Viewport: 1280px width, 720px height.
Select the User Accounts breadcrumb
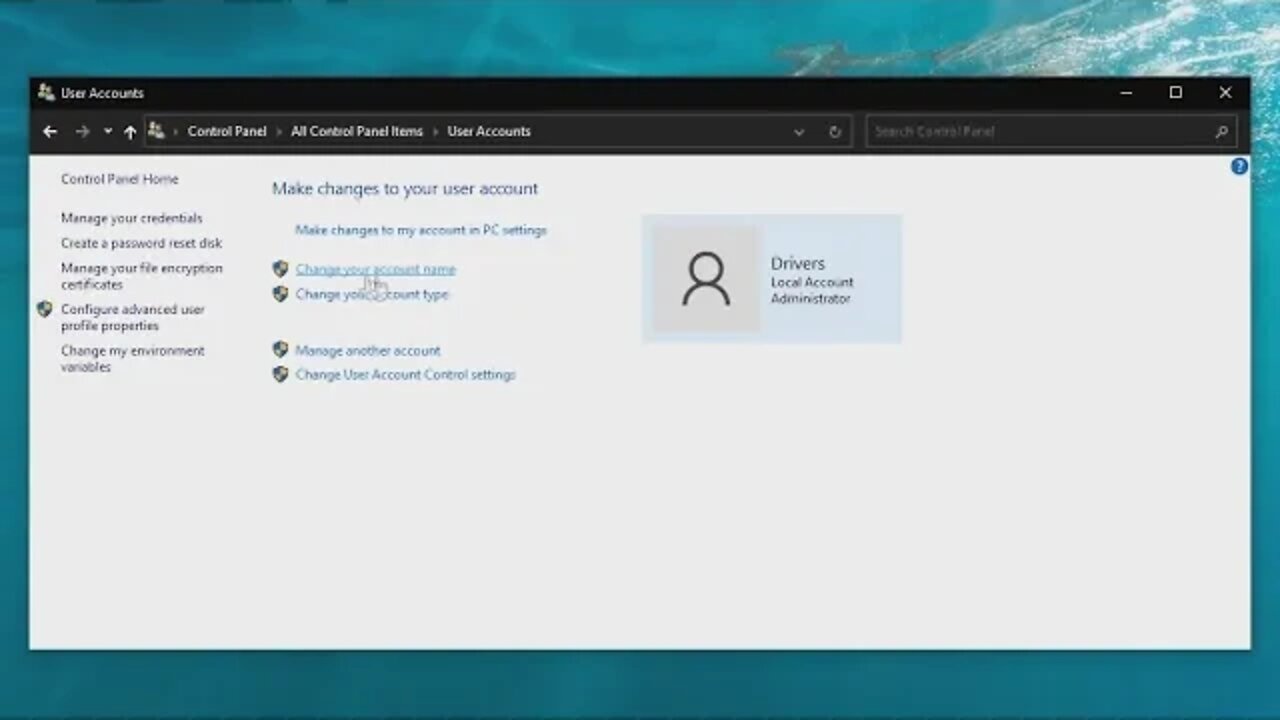[489, 131]
